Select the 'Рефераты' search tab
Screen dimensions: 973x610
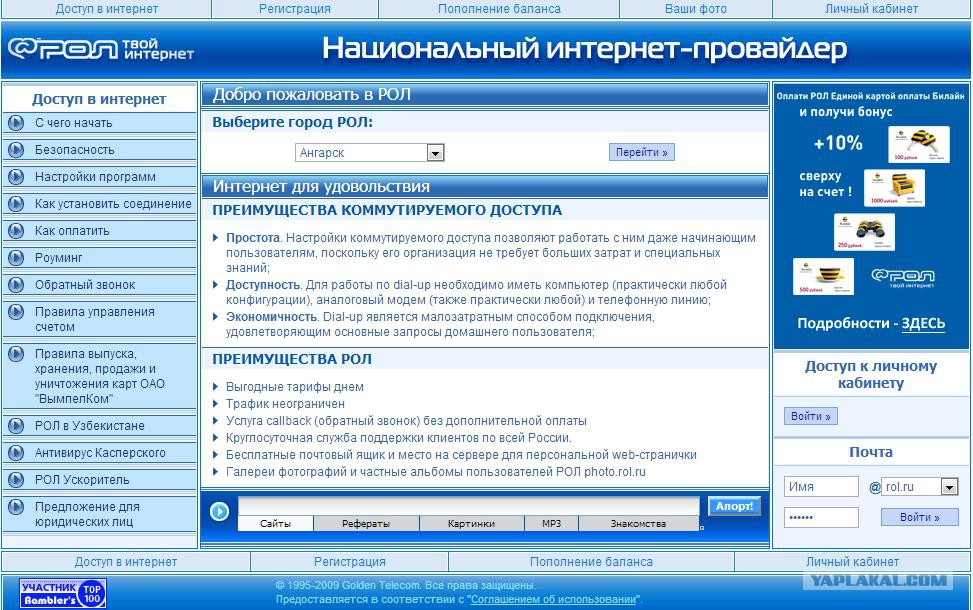366,524
